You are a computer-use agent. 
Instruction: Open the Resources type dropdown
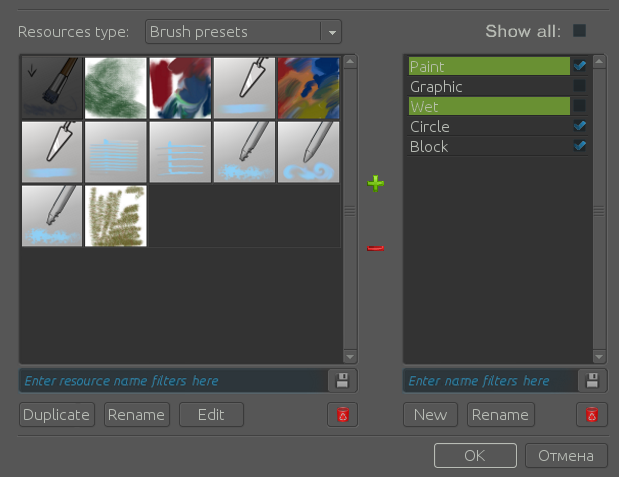243,32
